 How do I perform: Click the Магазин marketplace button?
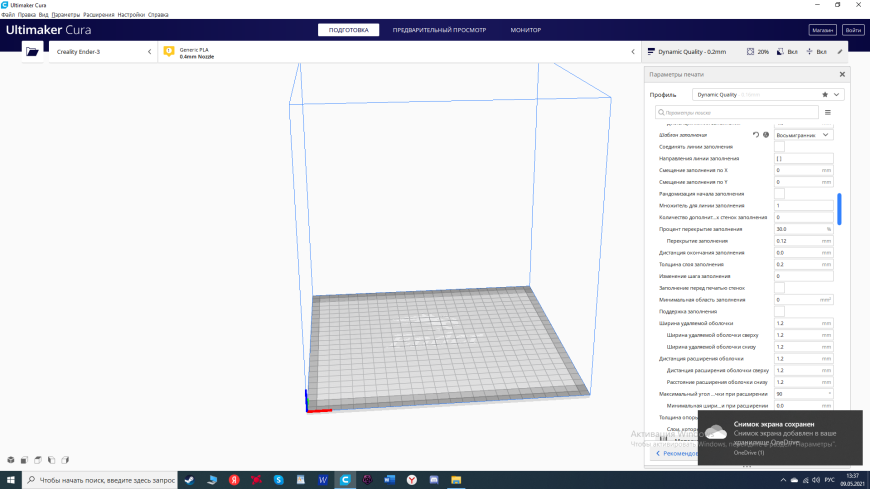point(822,30)
